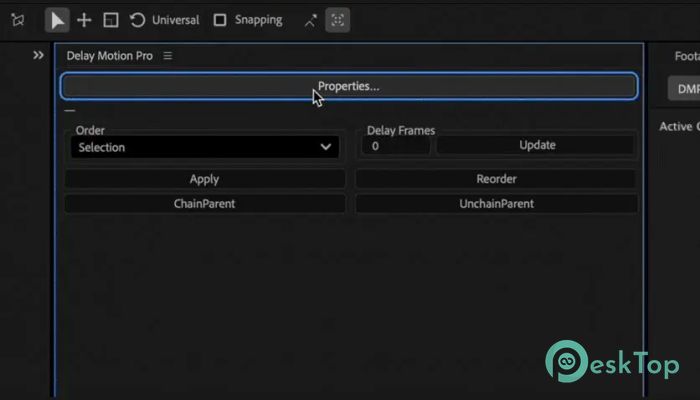700x400 pixels.
Task: Open the Order Selection dropdown
Action: click(205, 147)
